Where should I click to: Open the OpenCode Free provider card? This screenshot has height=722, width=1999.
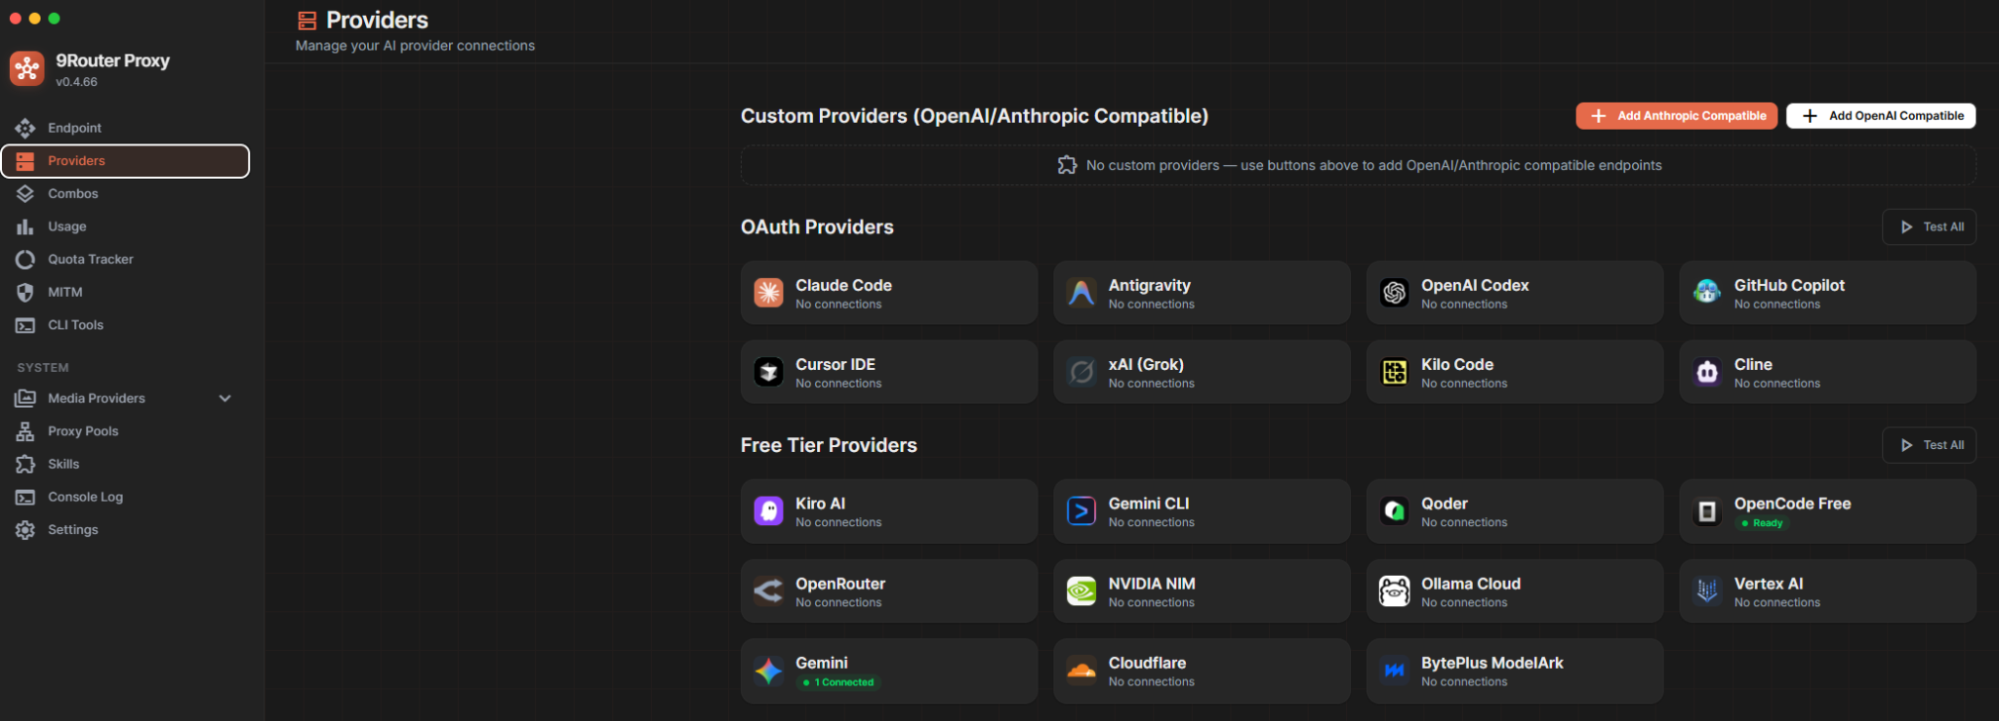pyautogui.click(x=1827, y=511)
